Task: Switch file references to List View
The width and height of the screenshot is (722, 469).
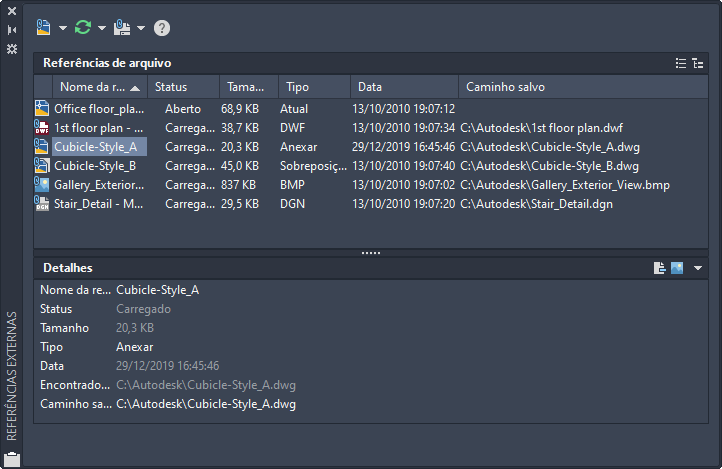Action: (x=681, y=63)
